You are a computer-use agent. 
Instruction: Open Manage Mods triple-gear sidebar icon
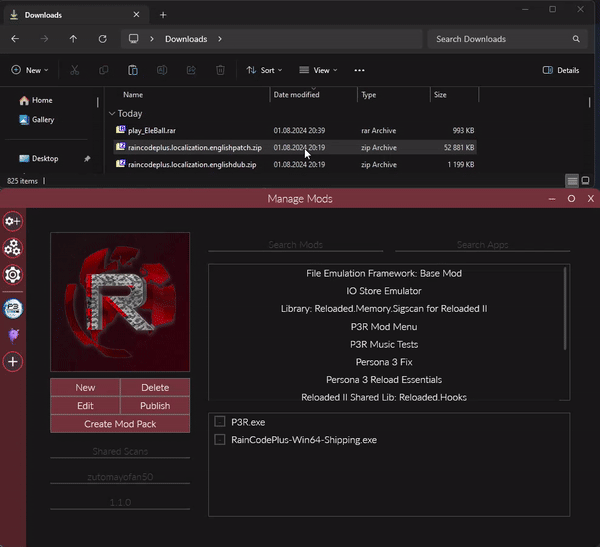pyautogui.click(x=13, y=248)
